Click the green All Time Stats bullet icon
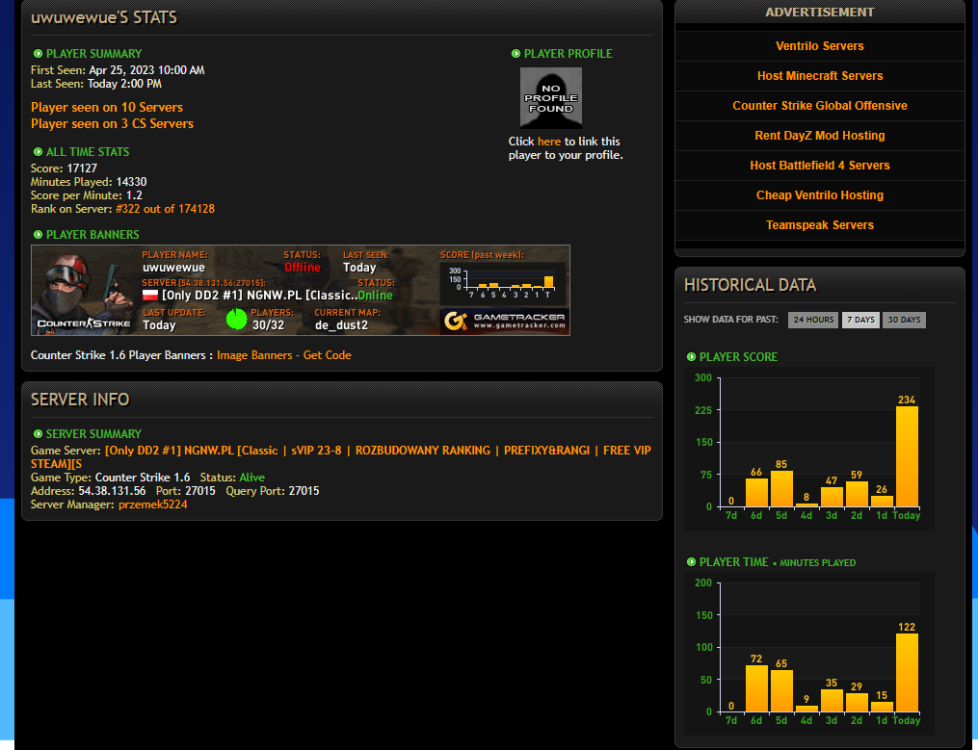Image resolution: width=978 pixels, height=750 pixels. point(37,152)
